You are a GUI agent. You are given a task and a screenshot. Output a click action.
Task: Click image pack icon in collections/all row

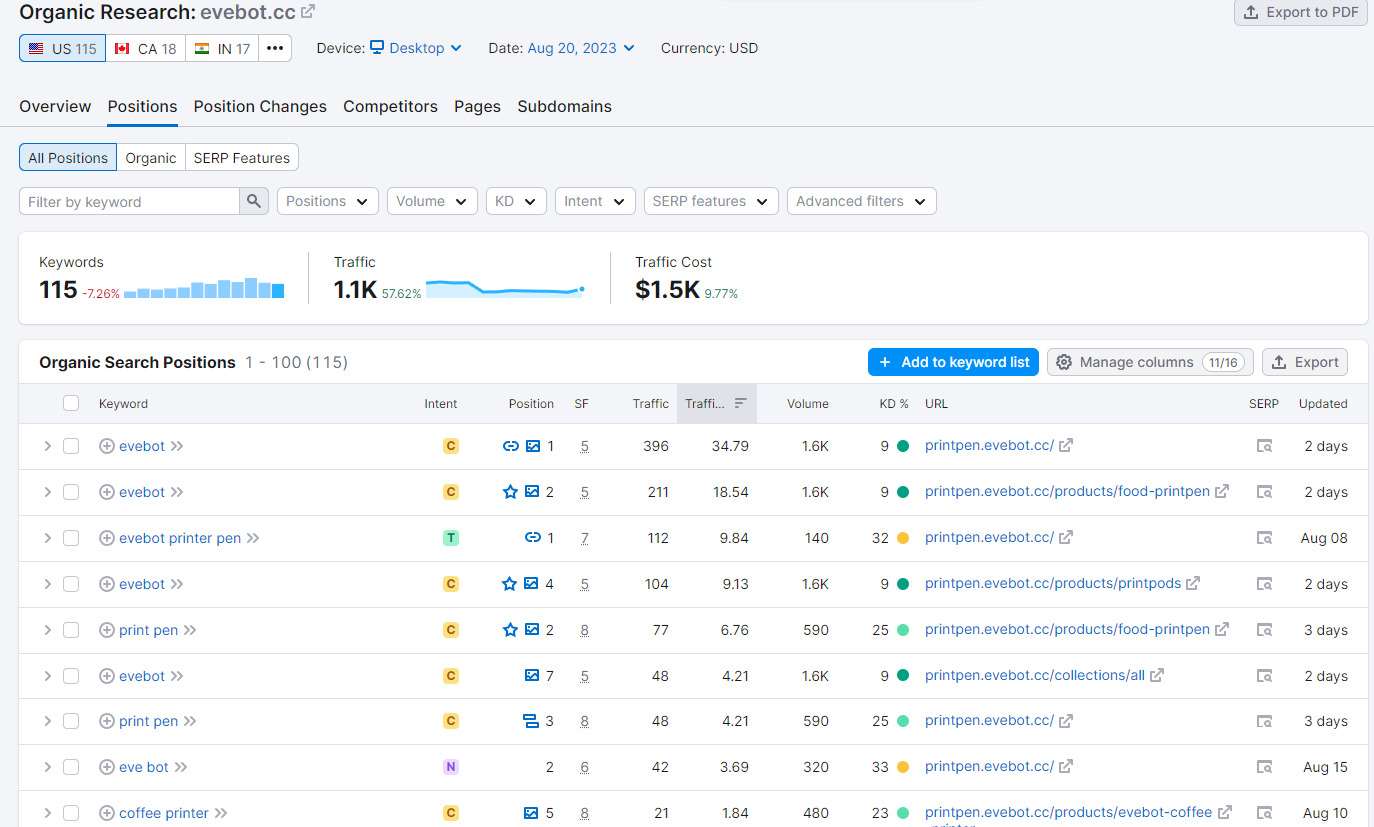(532, 676)
